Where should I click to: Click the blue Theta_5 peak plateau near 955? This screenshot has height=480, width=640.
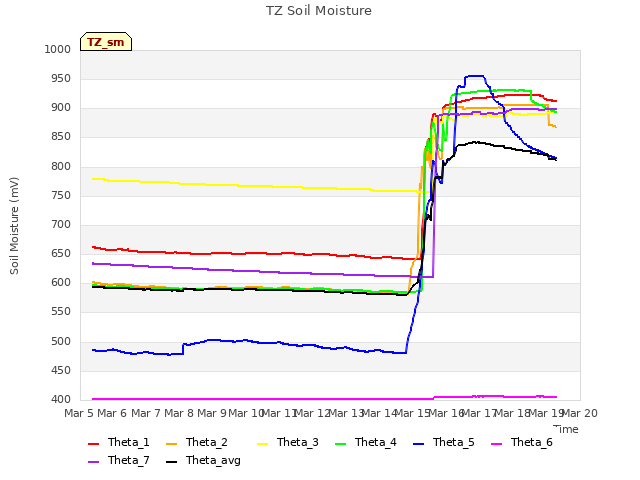474,76
